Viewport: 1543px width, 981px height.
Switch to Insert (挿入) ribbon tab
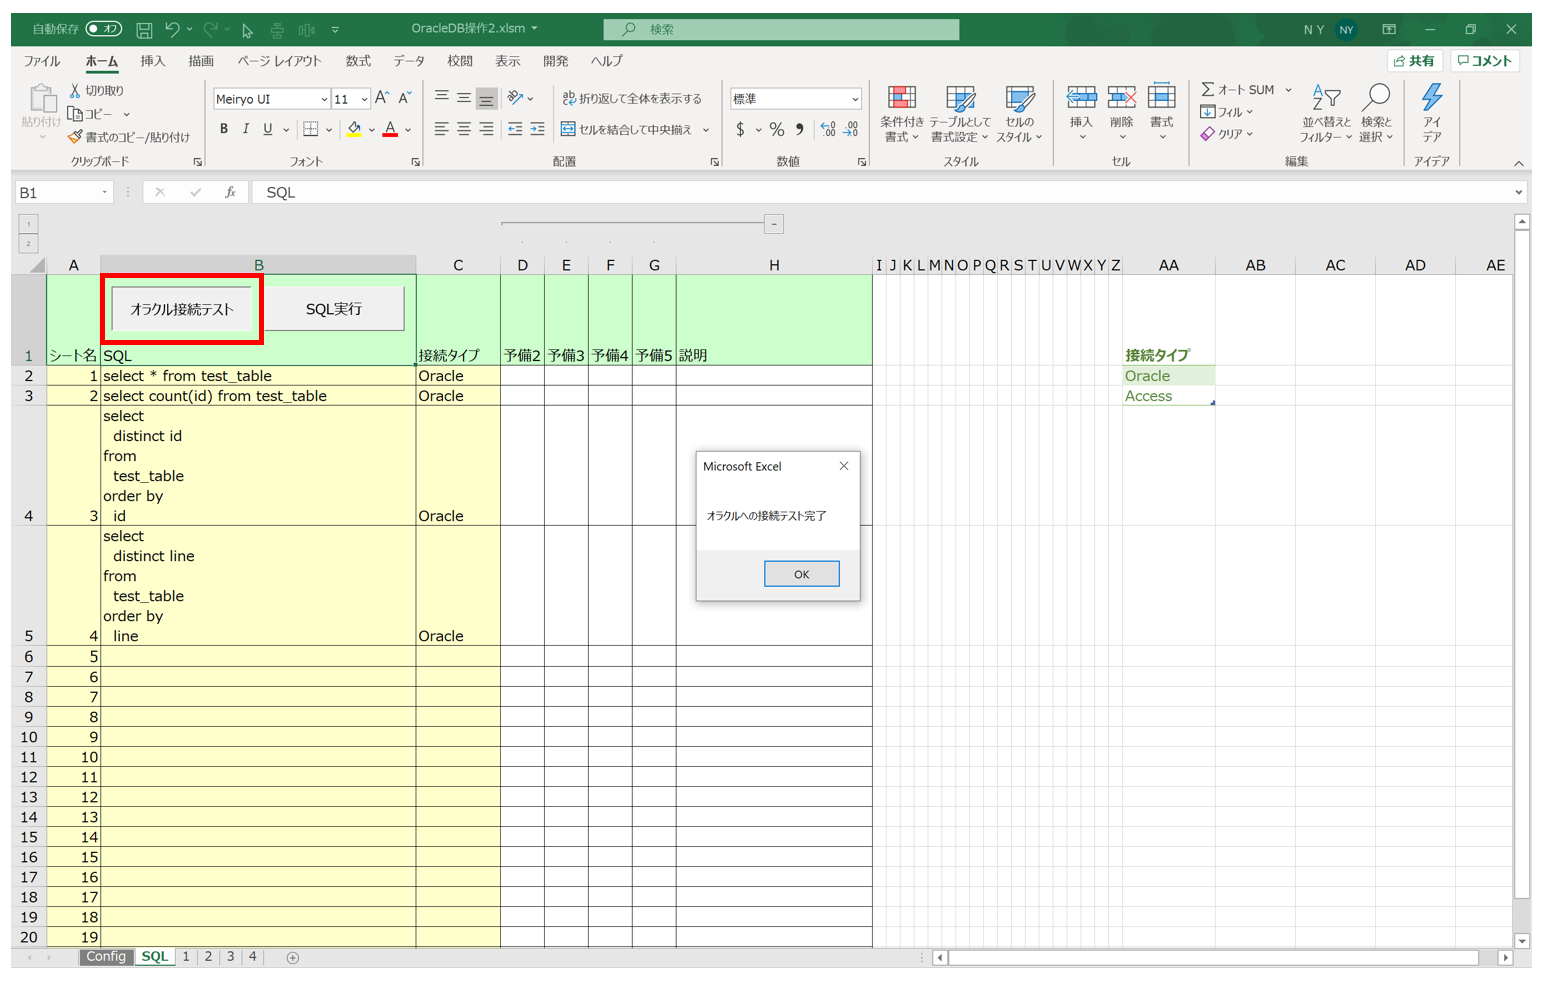(x=153, y=61)
